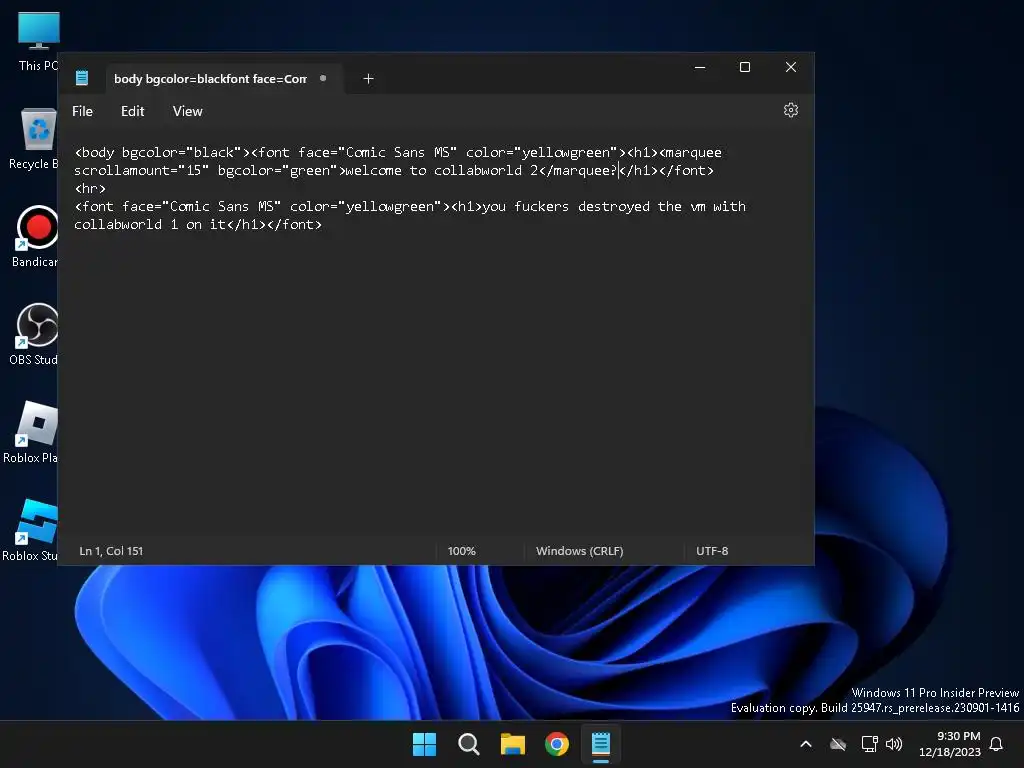Open the notification bell
This screenshot has width=1024, height=768.
(996, 744)
